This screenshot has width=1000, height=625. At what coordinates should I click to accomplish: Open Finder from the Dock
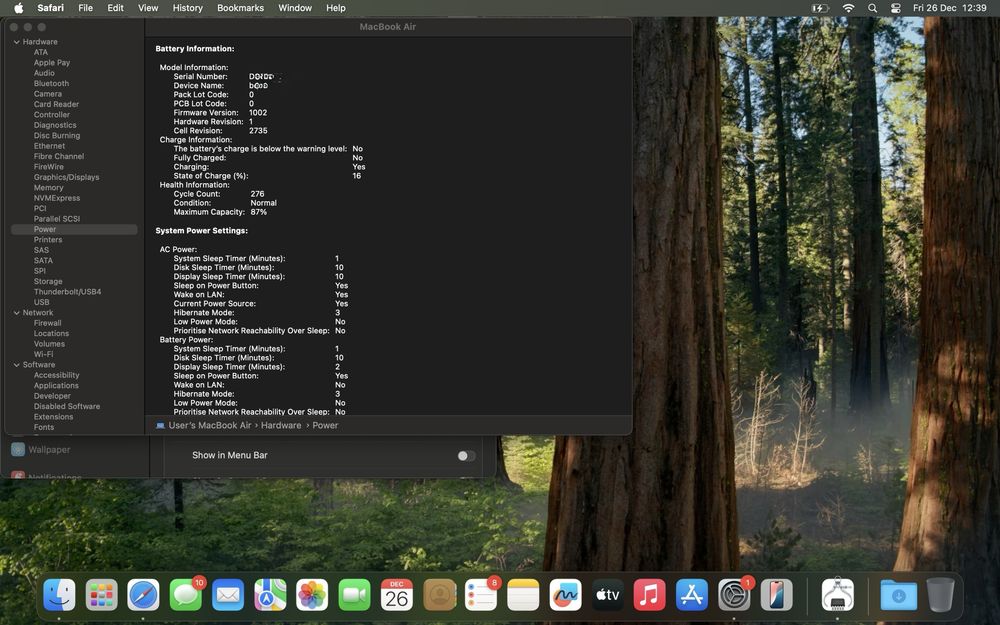click(x=59, y=595)
